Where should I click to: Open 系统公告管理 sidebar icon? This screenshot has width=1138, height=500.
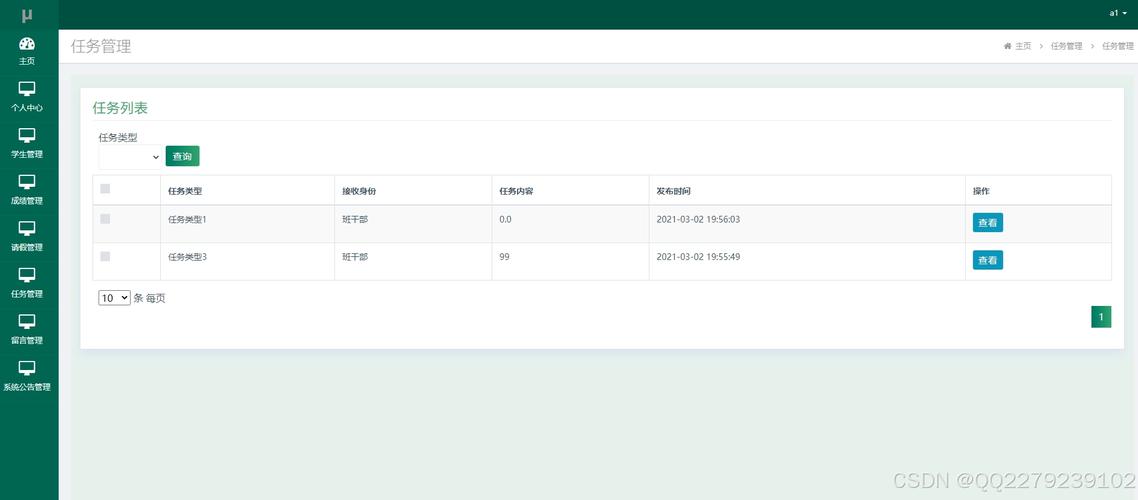click(27, 368)
